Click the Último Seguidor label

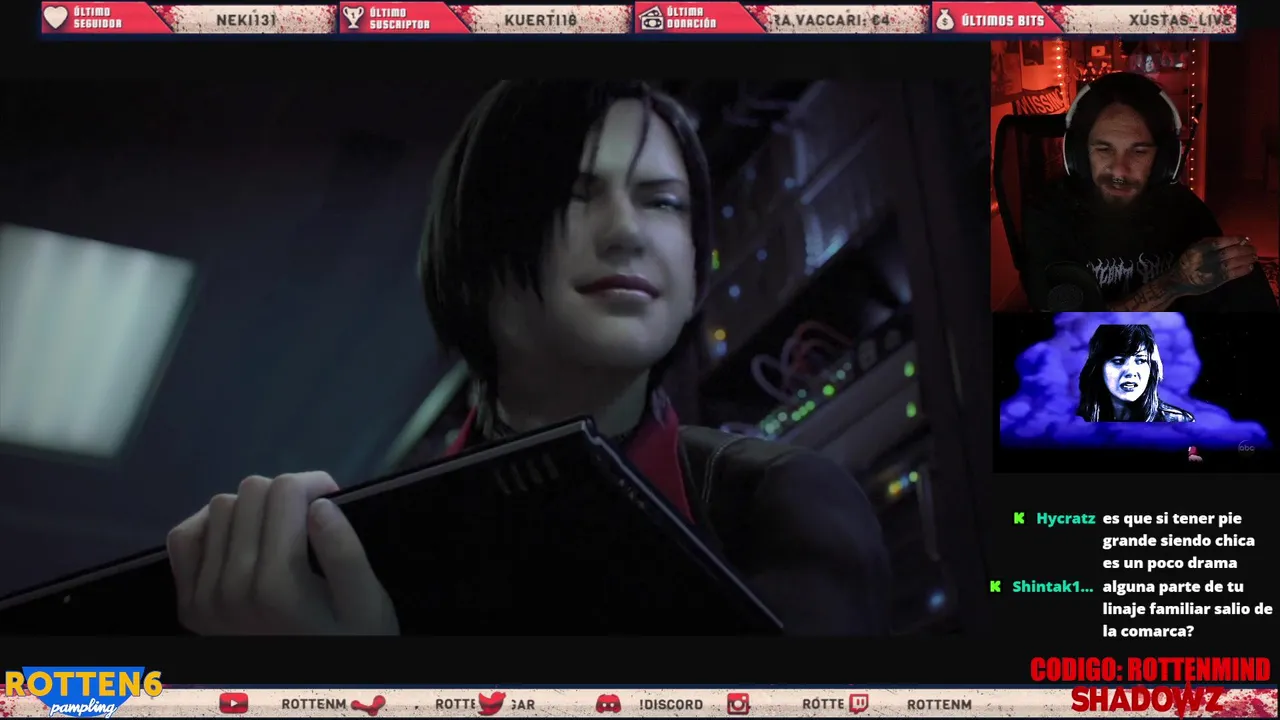tap(98, 17)
